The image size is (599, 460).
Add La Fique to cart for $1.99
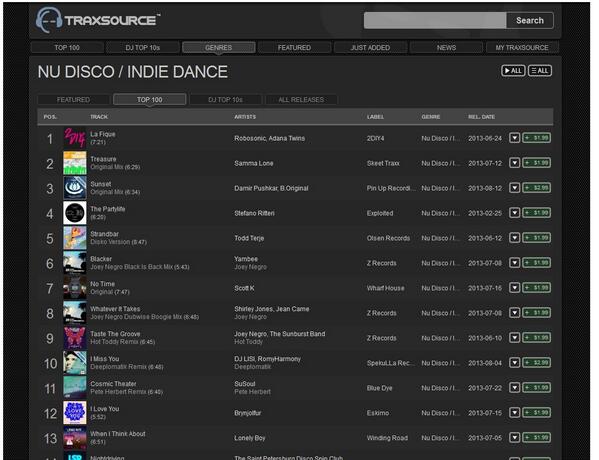(536, 138)
